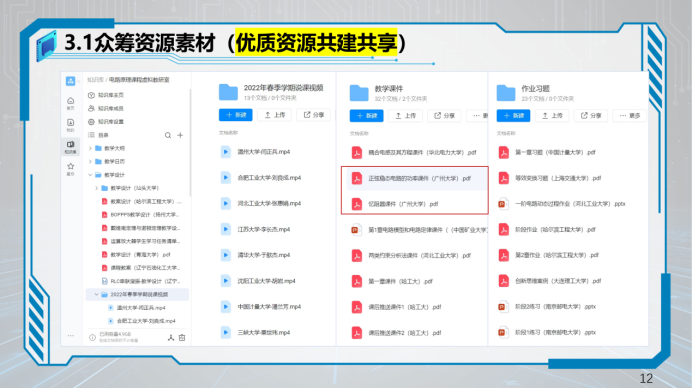Viewport: 693px width, 388px height.
Task: Click 分享 button in the 作业习题 panel
Action: (591, 116)
